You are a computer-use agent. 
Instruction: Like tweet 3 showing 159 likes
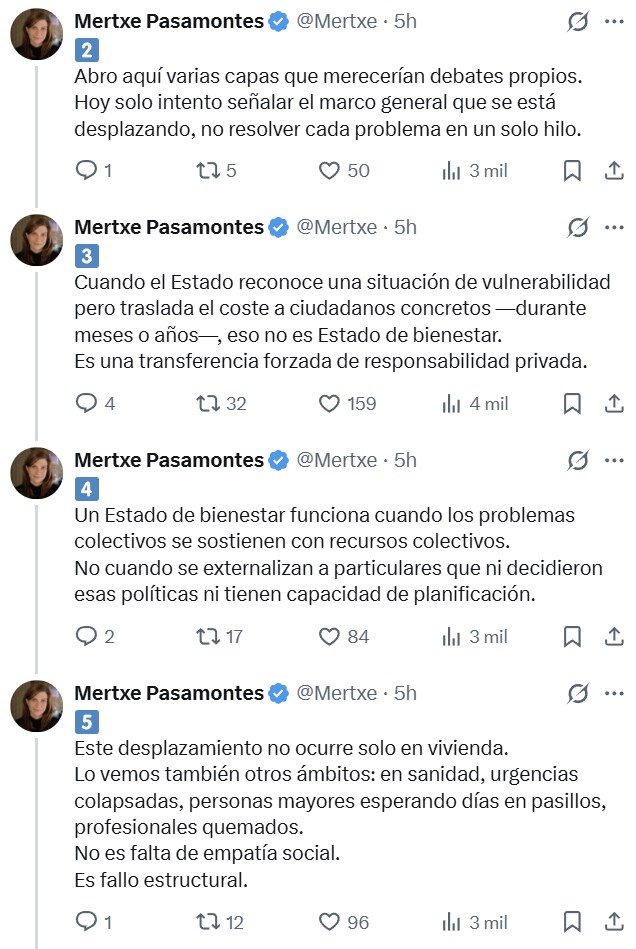point(329,404)
